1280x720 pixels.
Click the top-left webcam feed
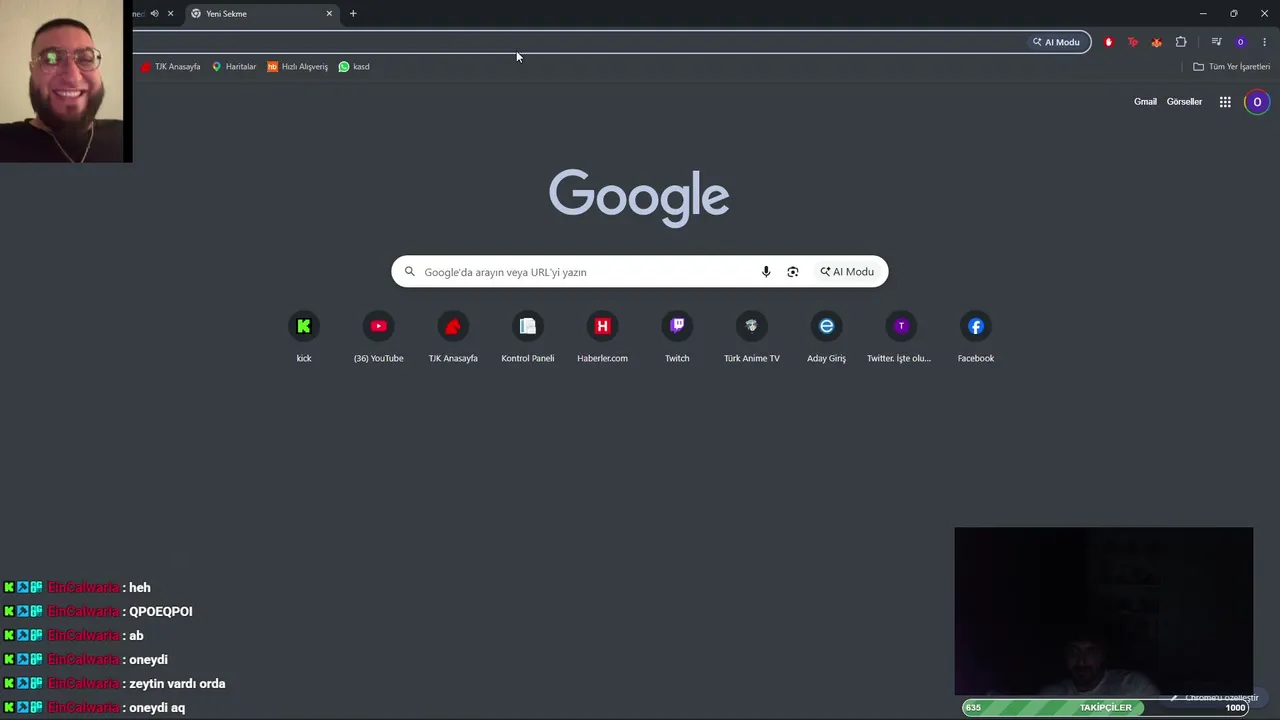tap(66, 81)
